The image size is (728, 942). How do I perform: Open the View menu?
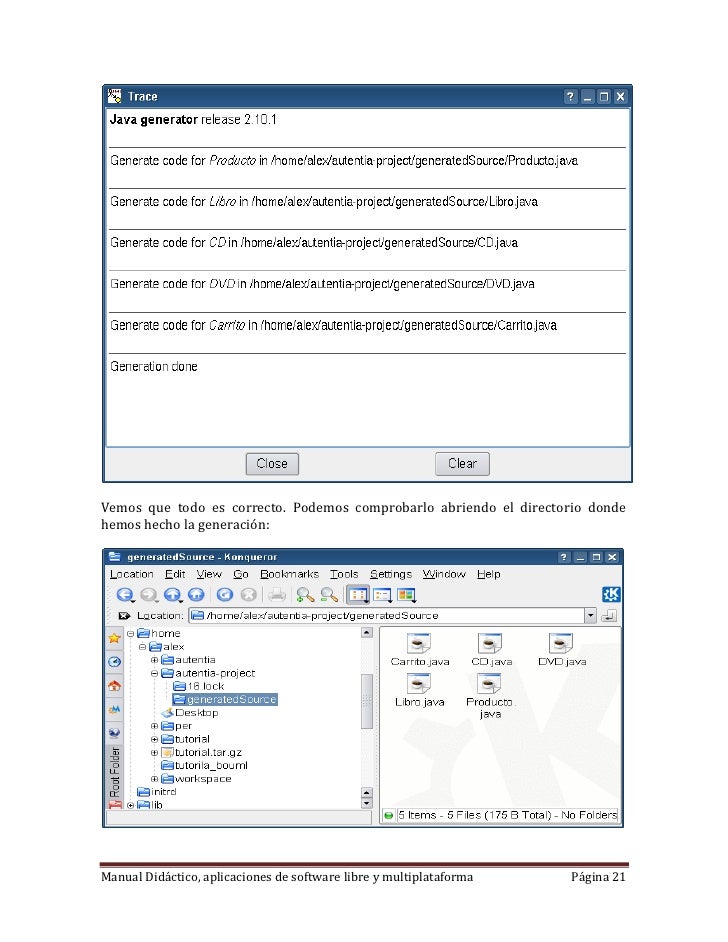point(209,574)
